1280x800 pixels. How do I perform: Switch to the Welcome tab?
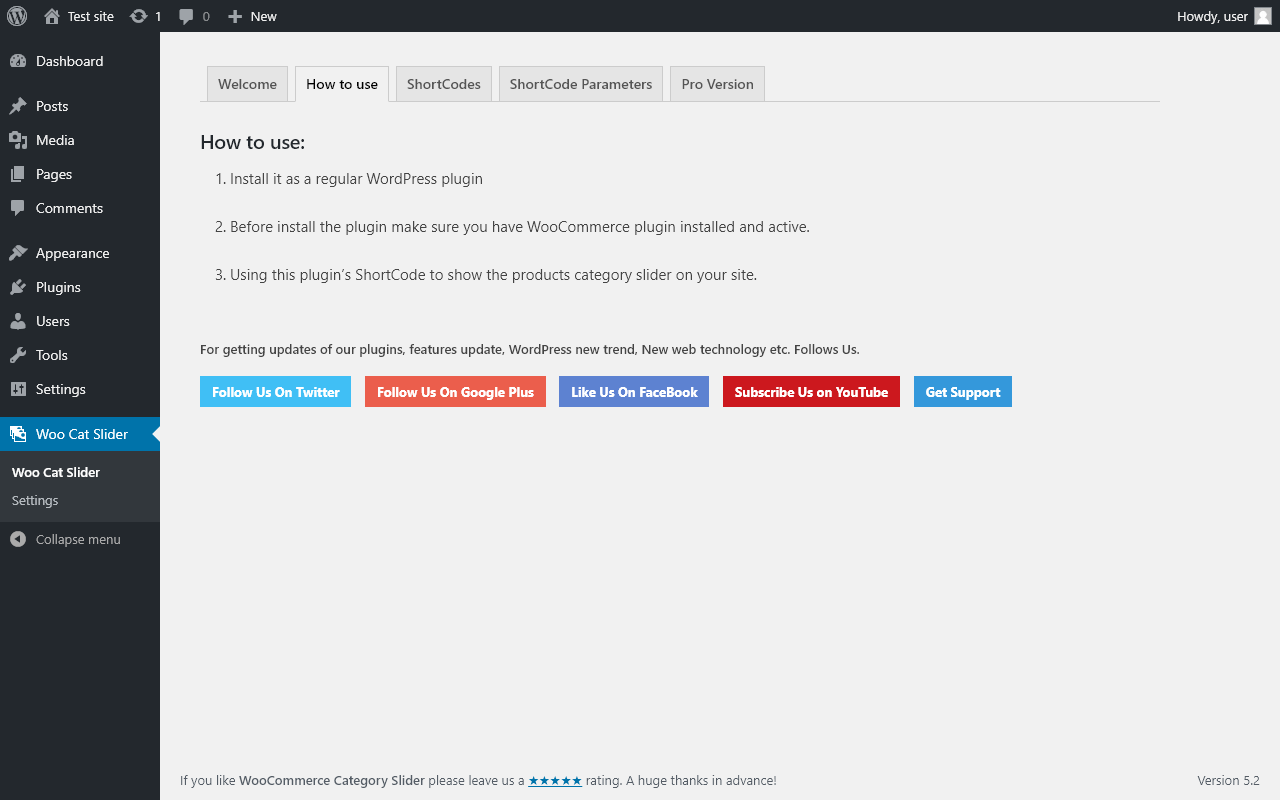point(248,84)
